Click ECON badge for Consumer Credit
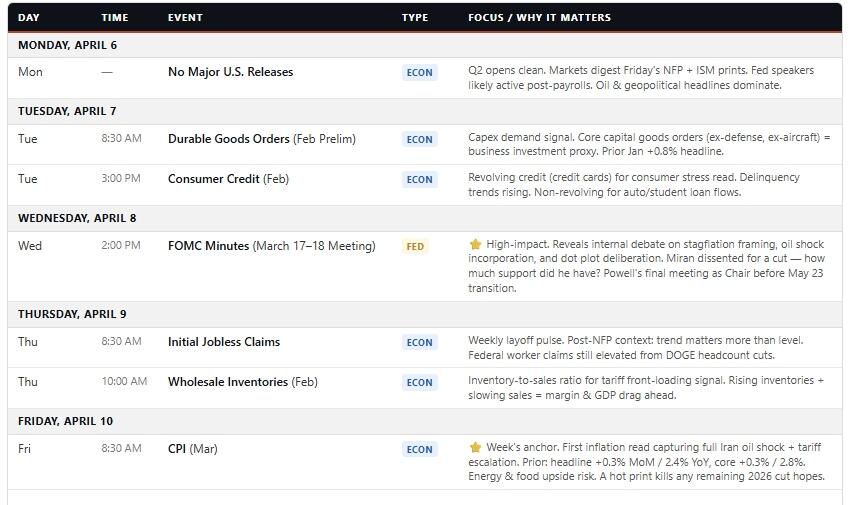Screen dimensions: 855x505 [419, 180]
